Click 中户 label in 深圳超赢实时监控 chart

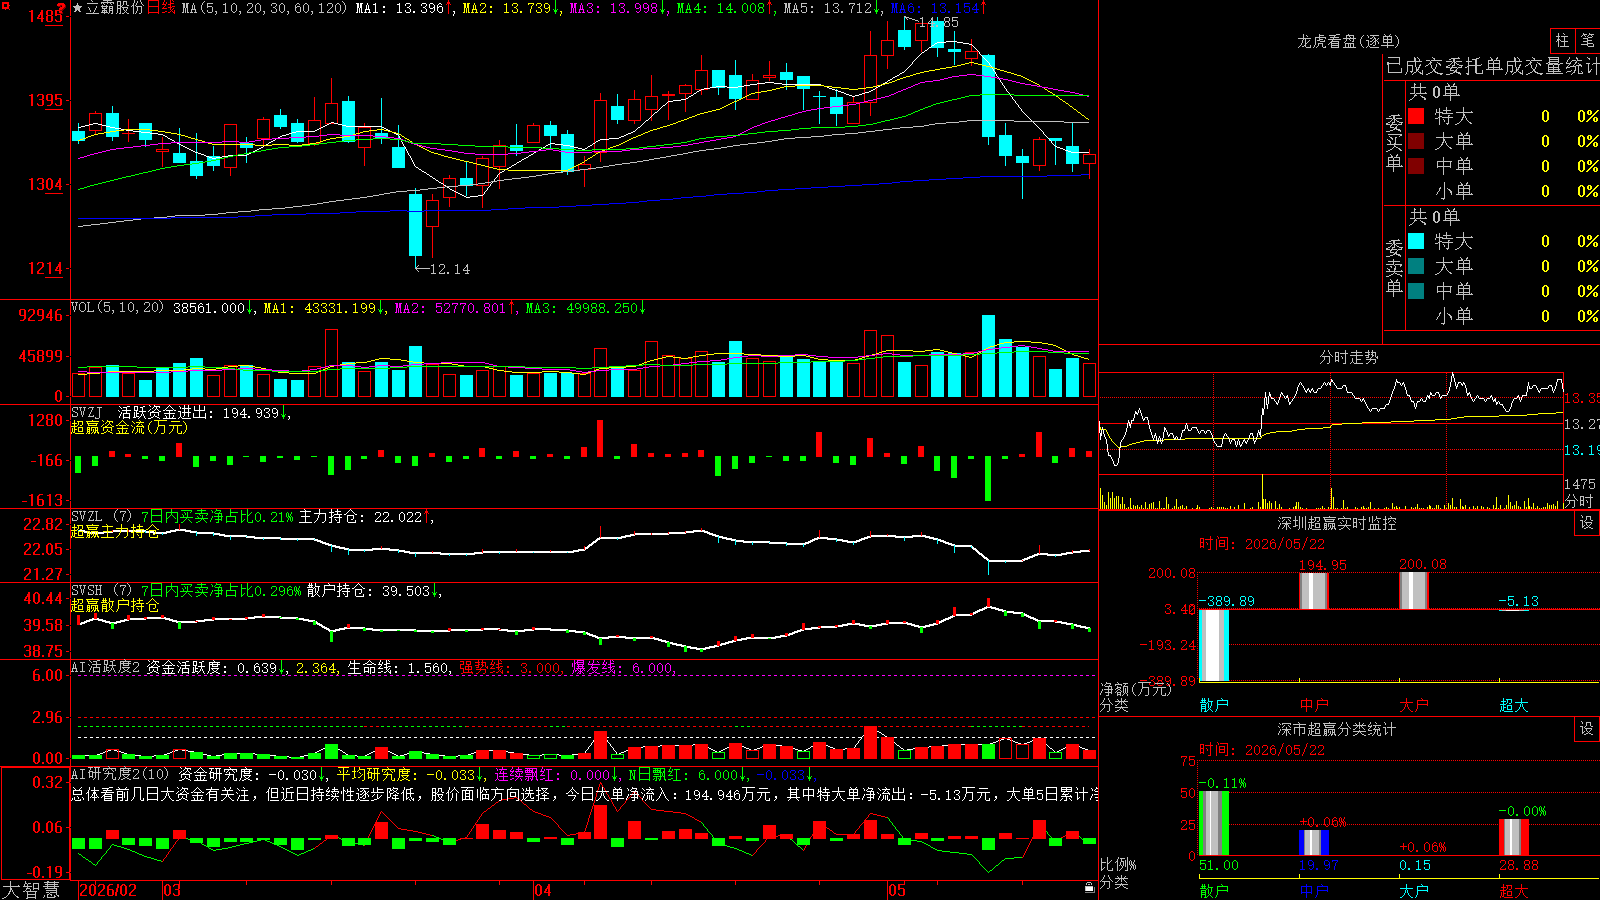[x=1314, y=705]
